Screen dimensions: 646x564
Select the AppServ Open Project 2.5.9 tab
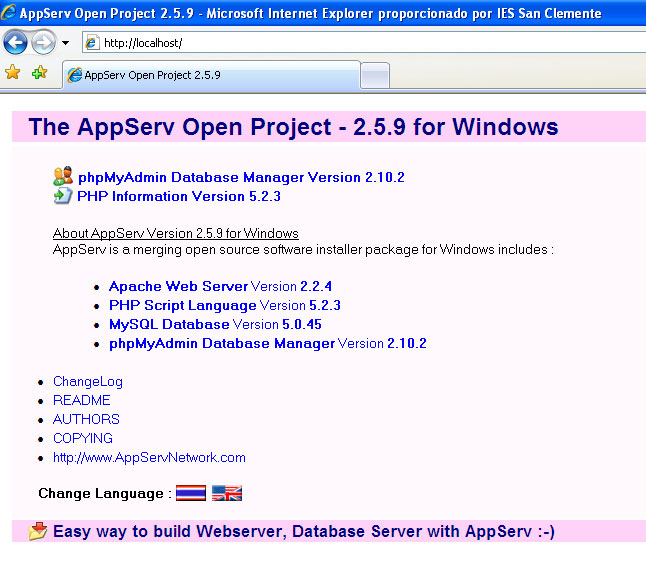click(211, 75)
